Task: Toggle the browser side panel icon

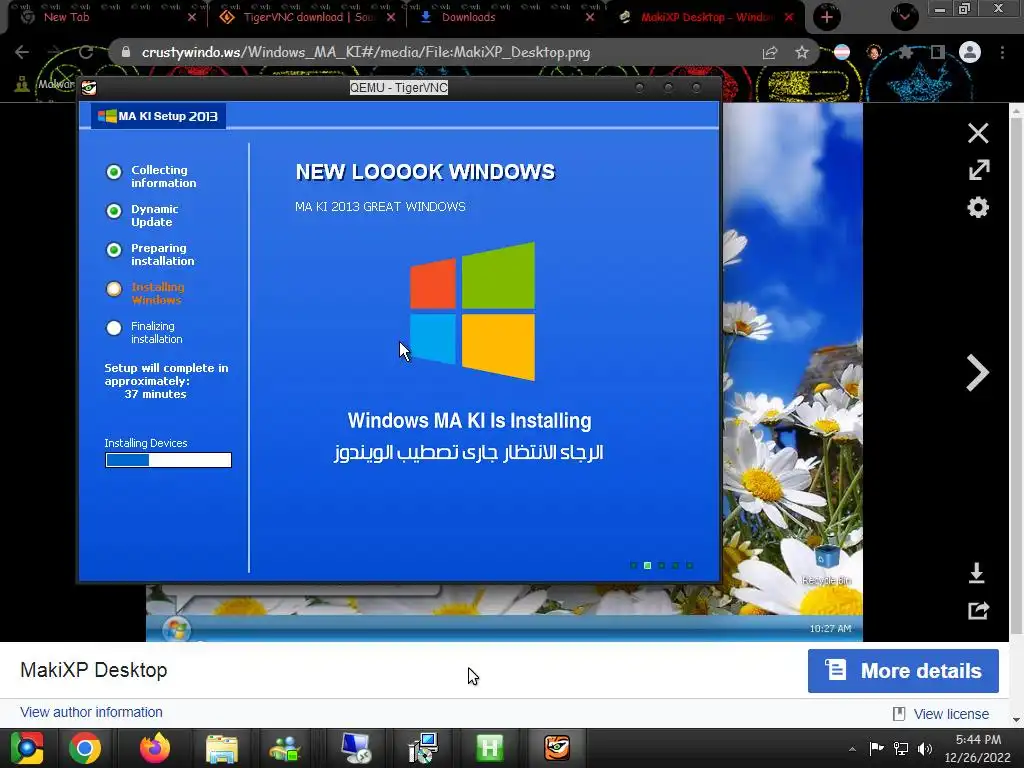Action: click(x=937, y=52)
